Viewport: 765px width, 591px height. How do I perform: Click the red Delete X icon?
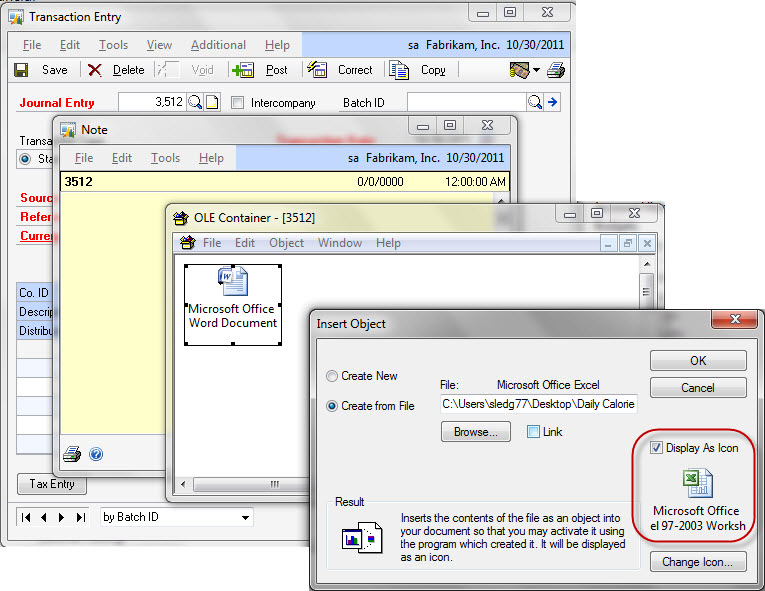coord(94,70)
